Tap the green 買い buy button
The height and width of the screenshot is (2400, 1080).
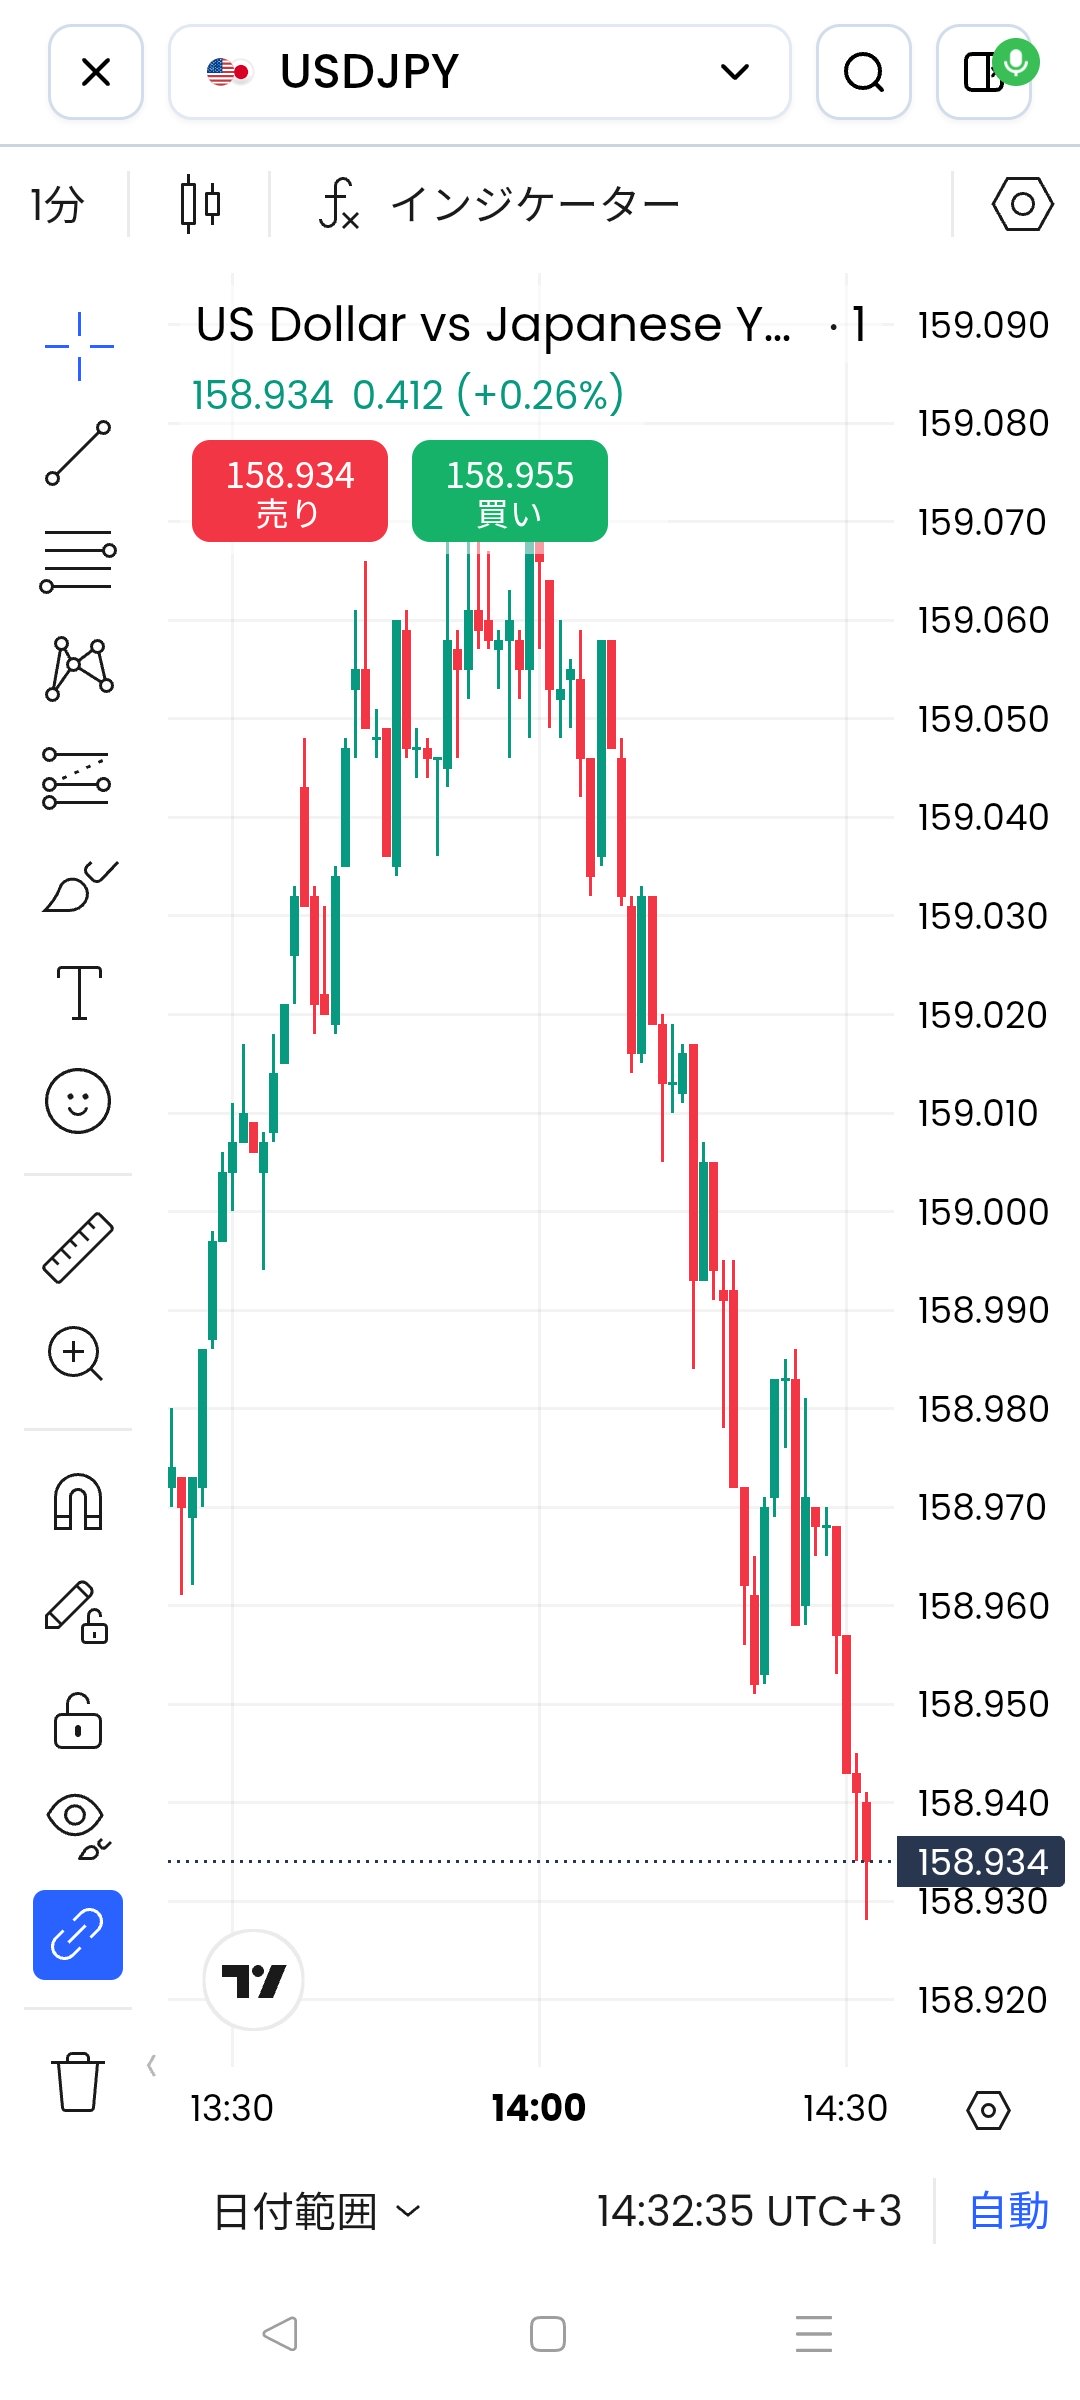pyautogui.click(x=510, y=491)
